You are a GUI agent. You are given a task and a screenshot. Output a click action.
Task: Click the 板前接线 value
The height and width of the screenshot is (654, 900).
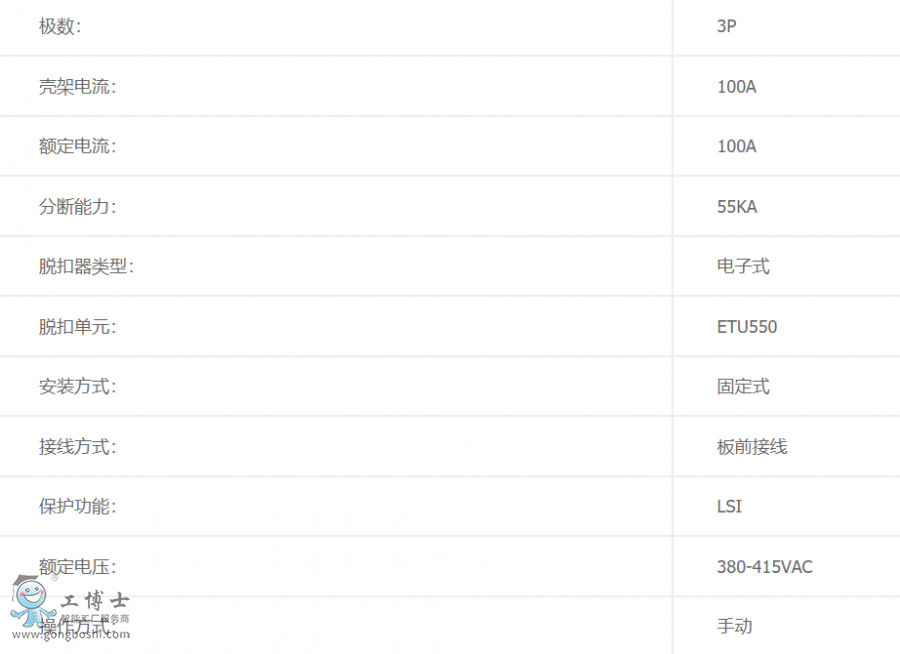coord(752,447)
